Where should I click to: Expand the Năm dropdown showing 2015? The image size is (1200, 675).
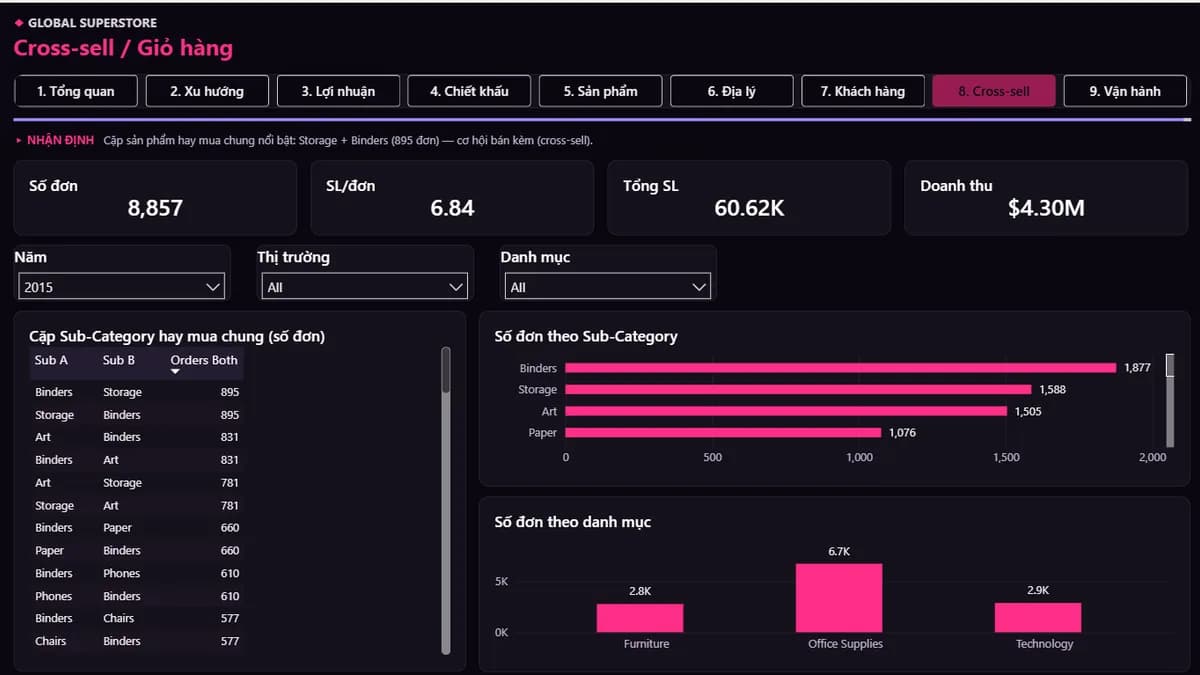pyautogui.click(x=122, y=287)
